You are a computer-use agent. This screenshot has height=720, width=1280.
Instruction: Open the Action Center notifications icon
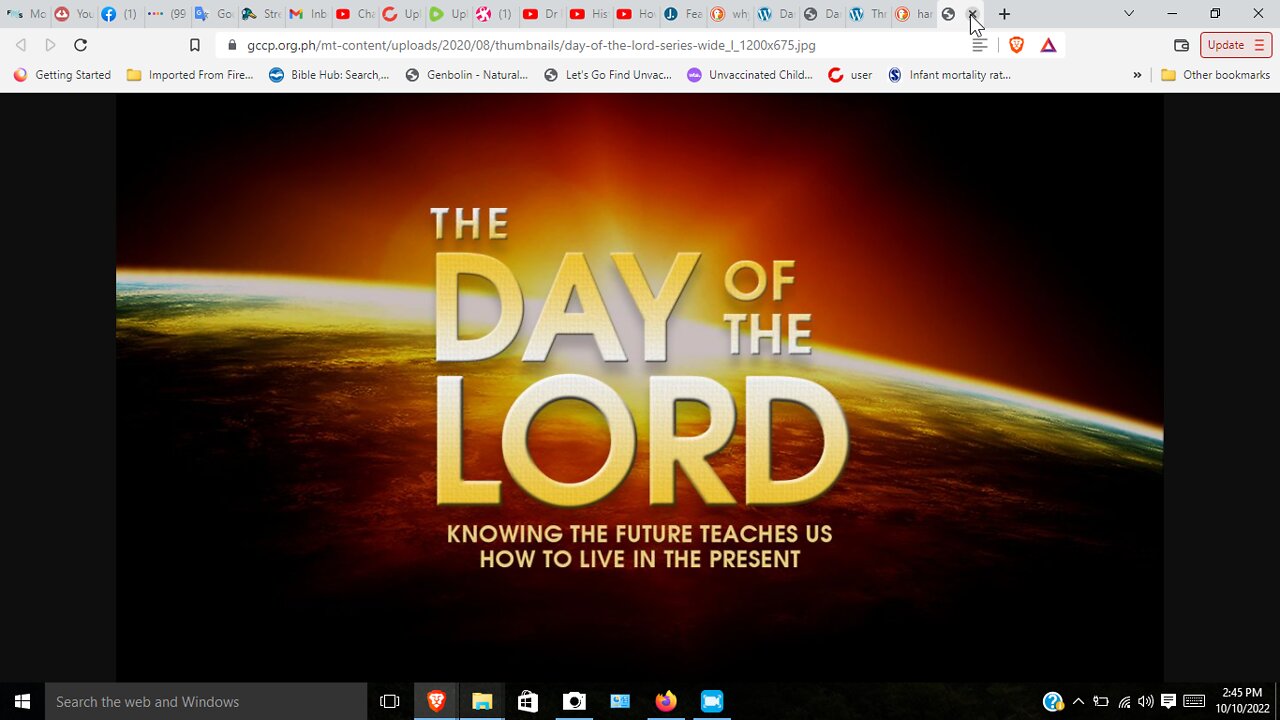click(x=1168, y=701)
